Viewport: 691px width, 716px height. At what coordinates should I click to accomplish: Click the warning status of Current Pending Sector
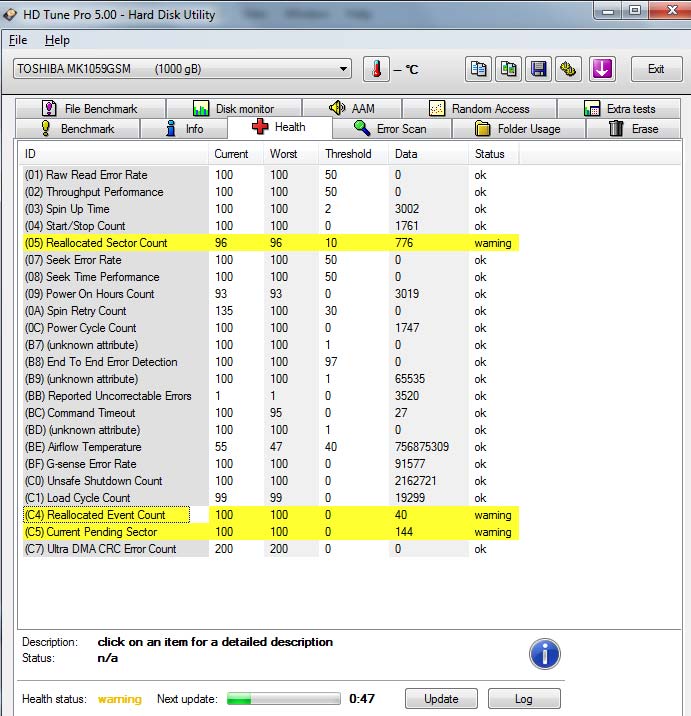coord(493,532)
